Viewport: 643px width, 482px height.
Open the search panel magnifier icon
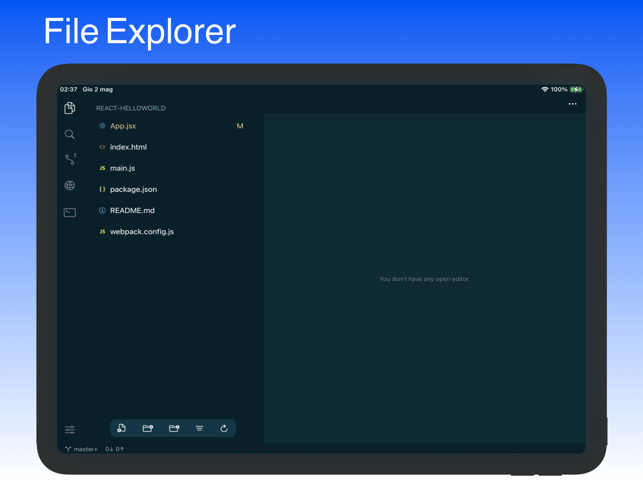(70, 134)
